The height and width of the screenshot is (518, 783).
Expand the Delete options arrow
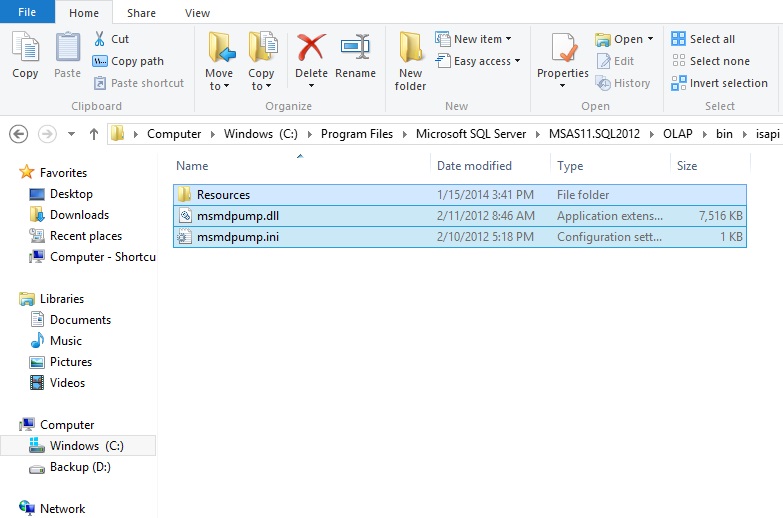pos(311,85)
